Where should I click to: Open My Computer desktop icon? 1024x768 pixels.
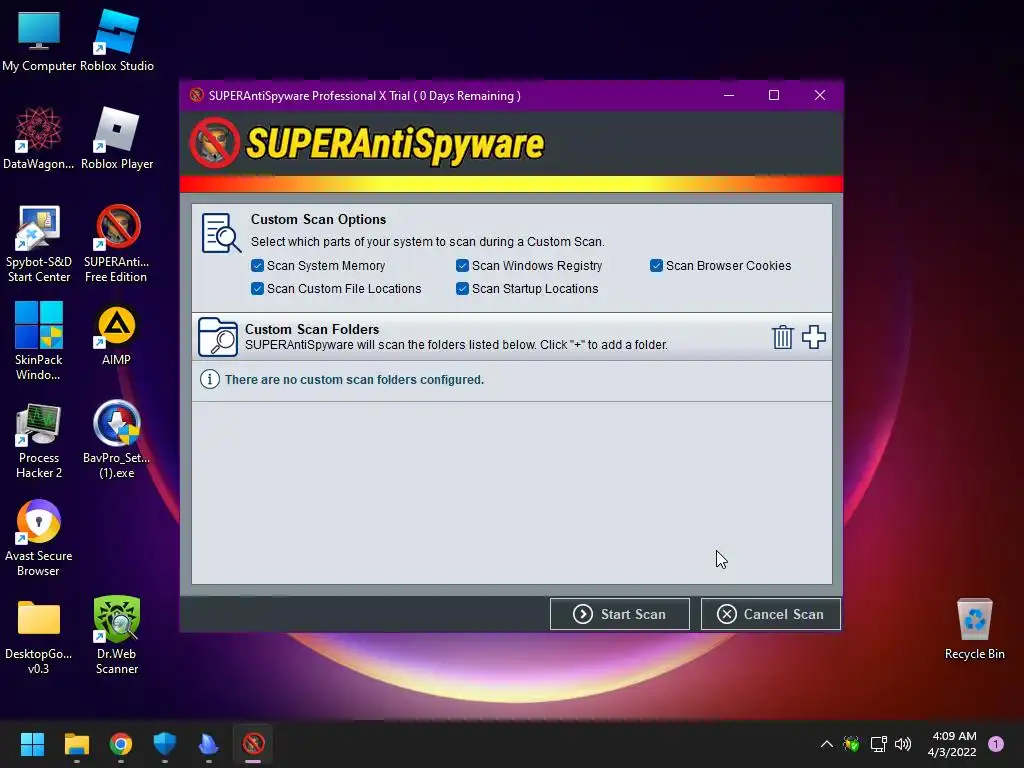(39, 41)
